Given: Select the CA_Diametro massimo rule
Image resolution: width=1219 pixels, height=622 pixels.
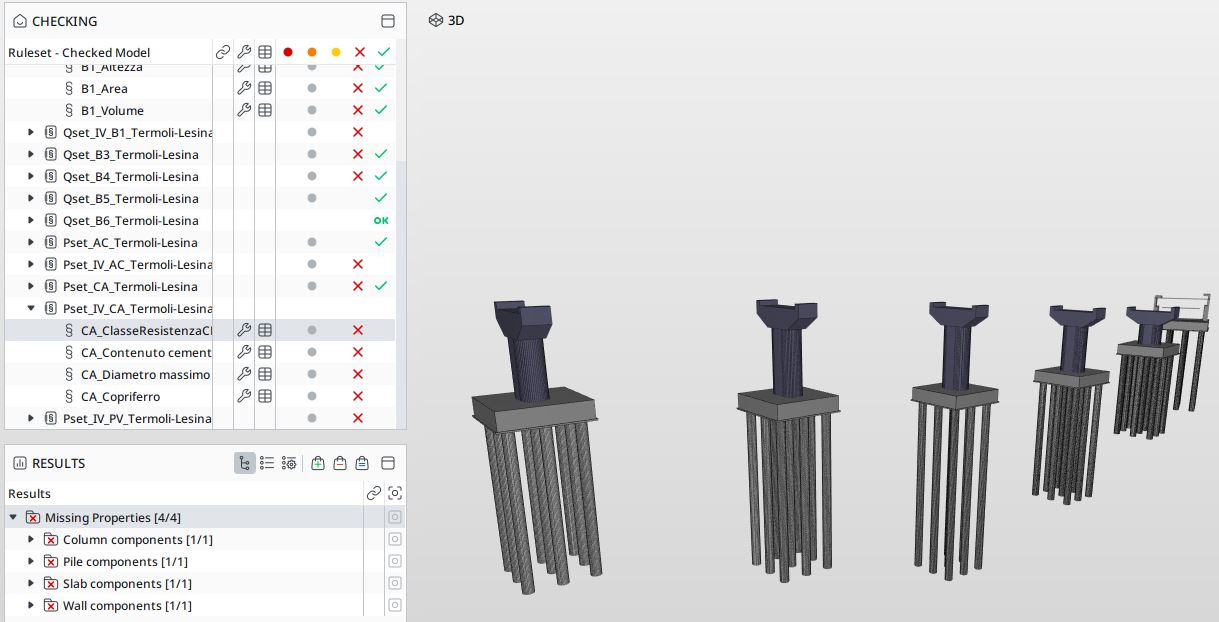Looking at the screenshot, I should pyautogui.click(x=145, y=374).
